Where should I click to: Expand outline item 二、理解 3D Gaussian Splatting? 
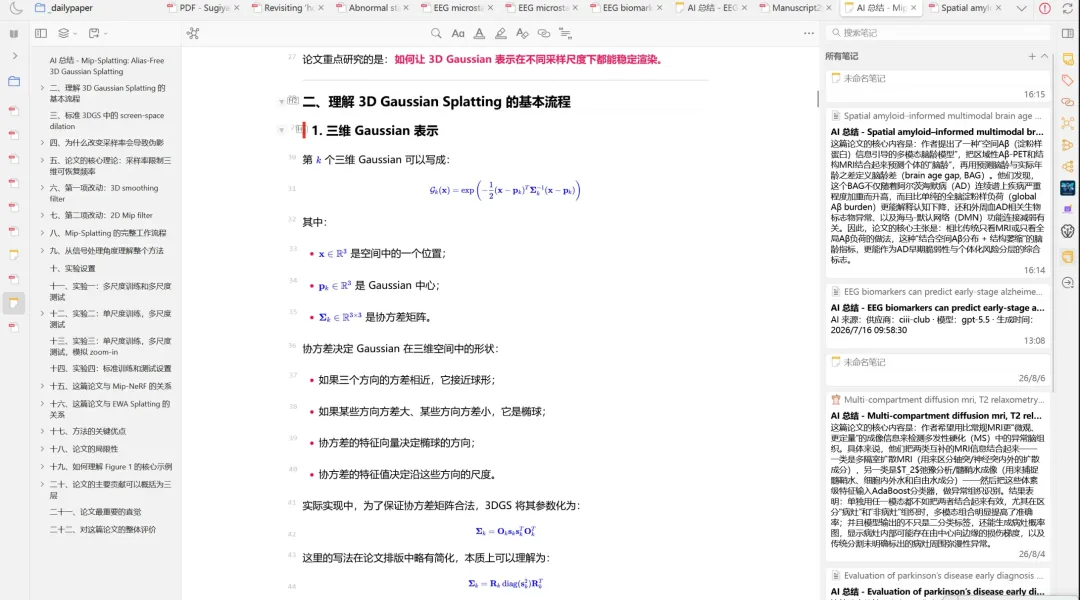(42, 88)
